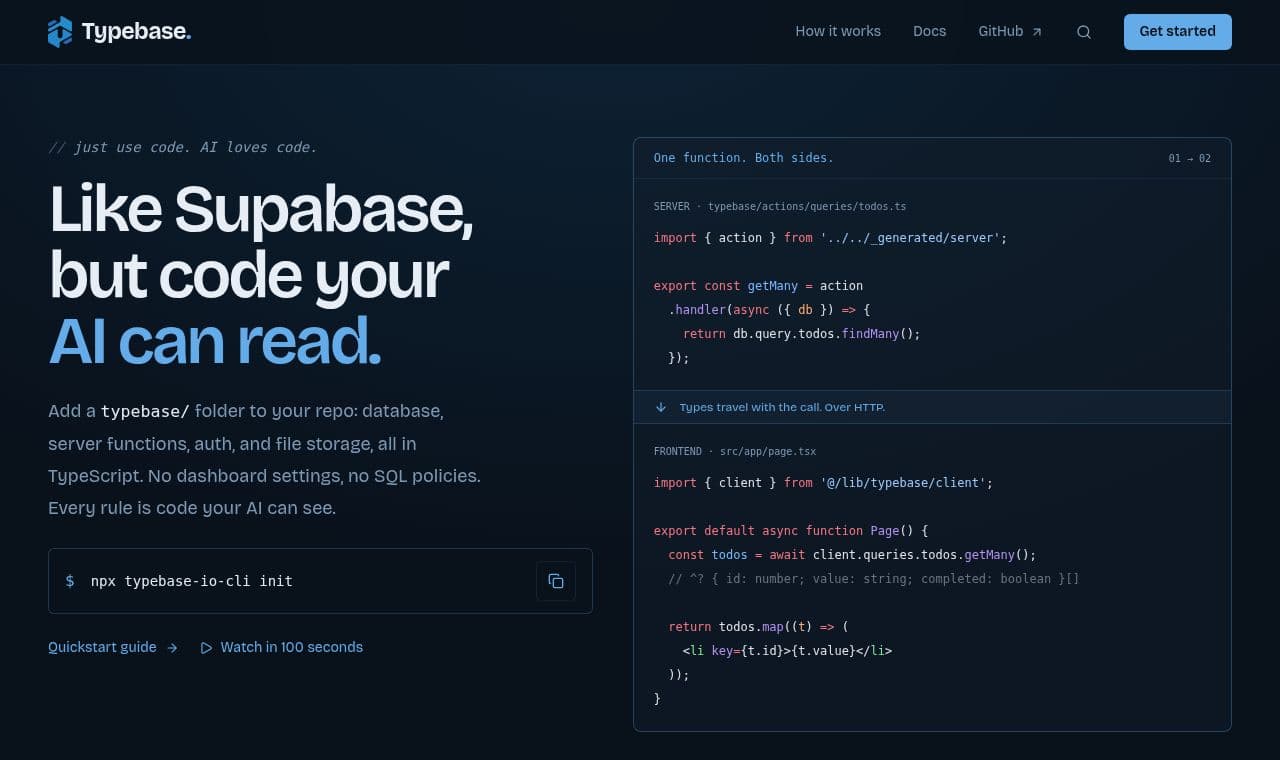The image size is (1280, 760).
Task: Click the FRONTEND src/app/page.tsx label
Action: 736,451
